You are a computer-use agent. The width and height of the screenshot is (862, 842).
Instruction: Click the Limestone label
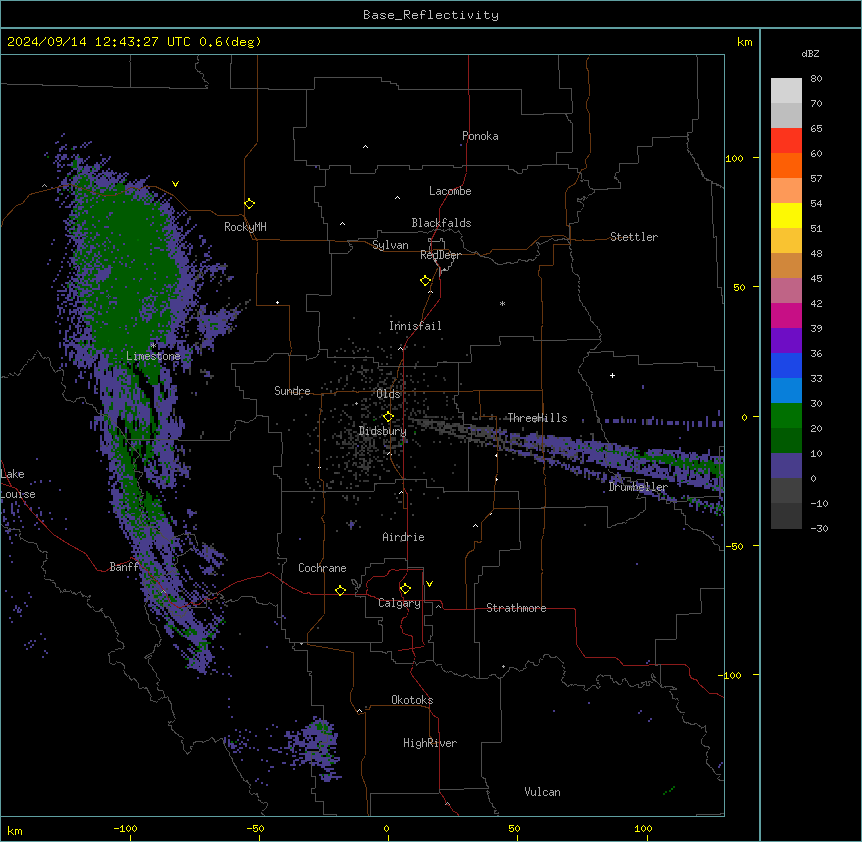click(153, 356)
